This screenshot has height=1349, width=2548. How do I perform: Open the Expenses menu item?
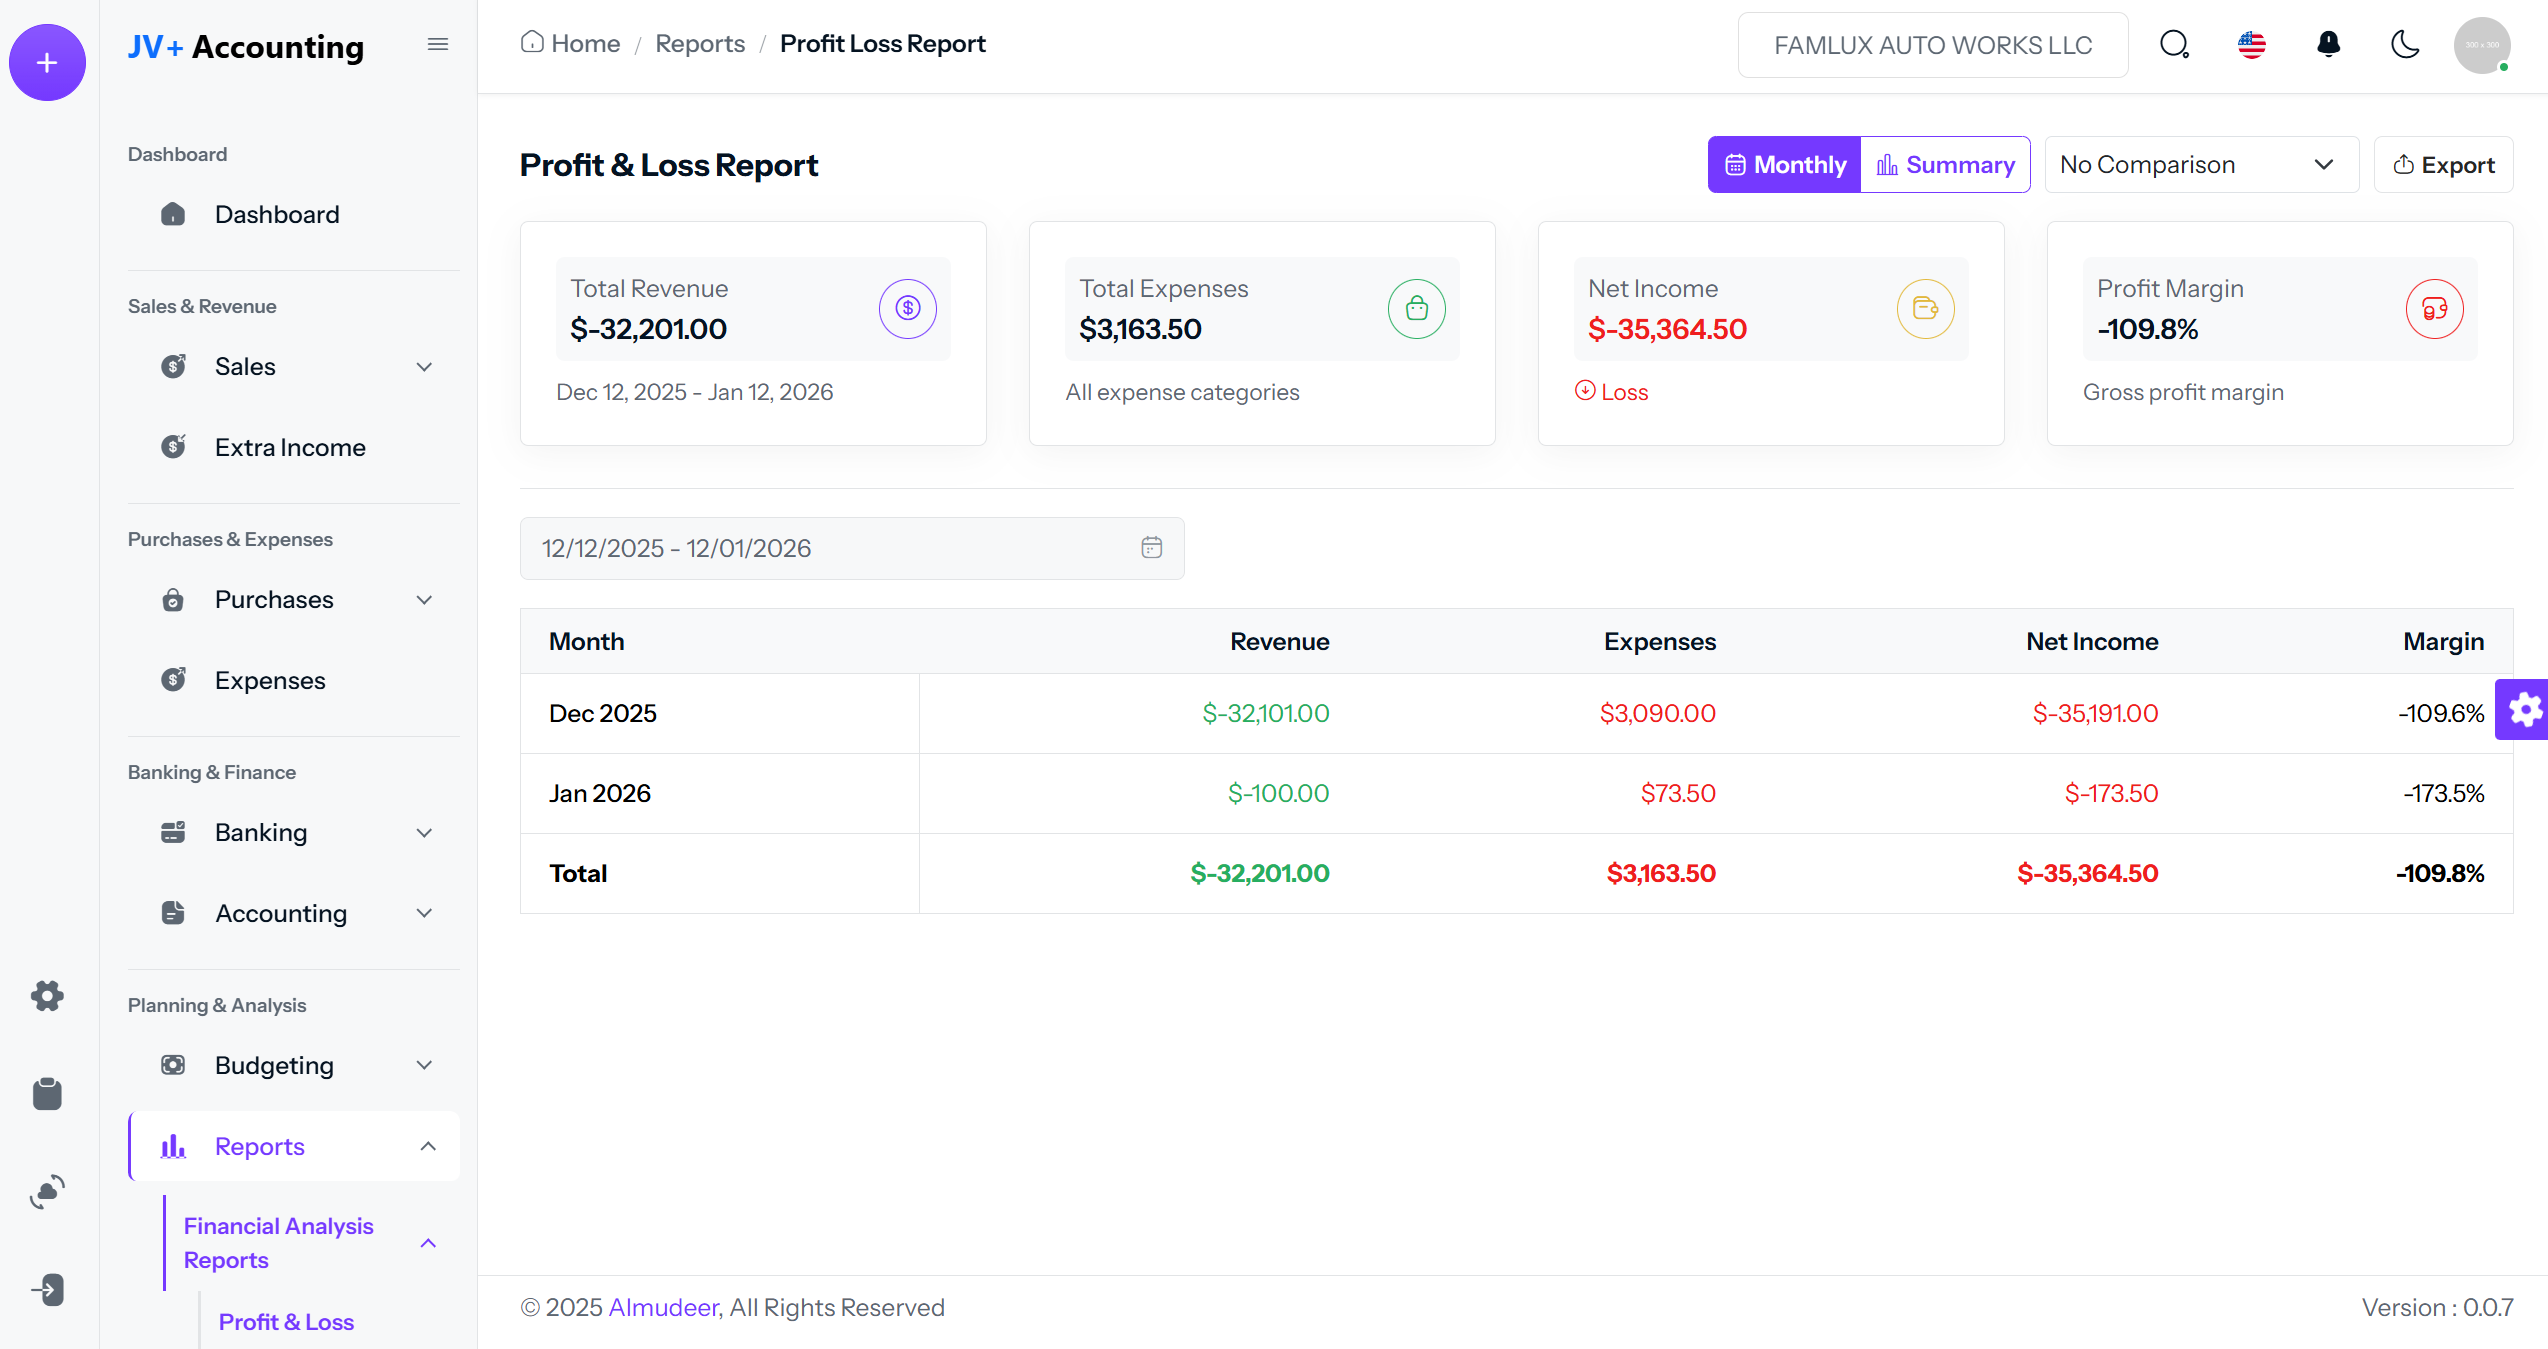pos(270,681)
